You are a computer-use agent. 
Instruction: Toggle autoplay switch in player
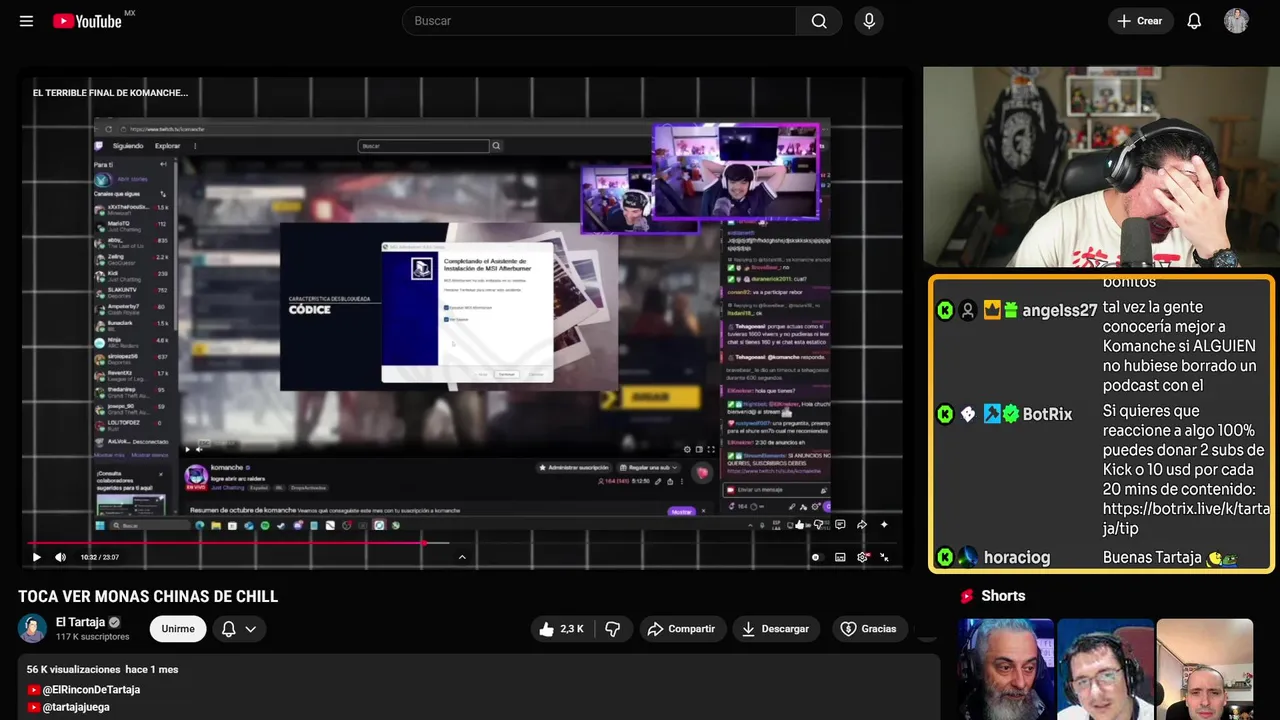pos(816,557)
